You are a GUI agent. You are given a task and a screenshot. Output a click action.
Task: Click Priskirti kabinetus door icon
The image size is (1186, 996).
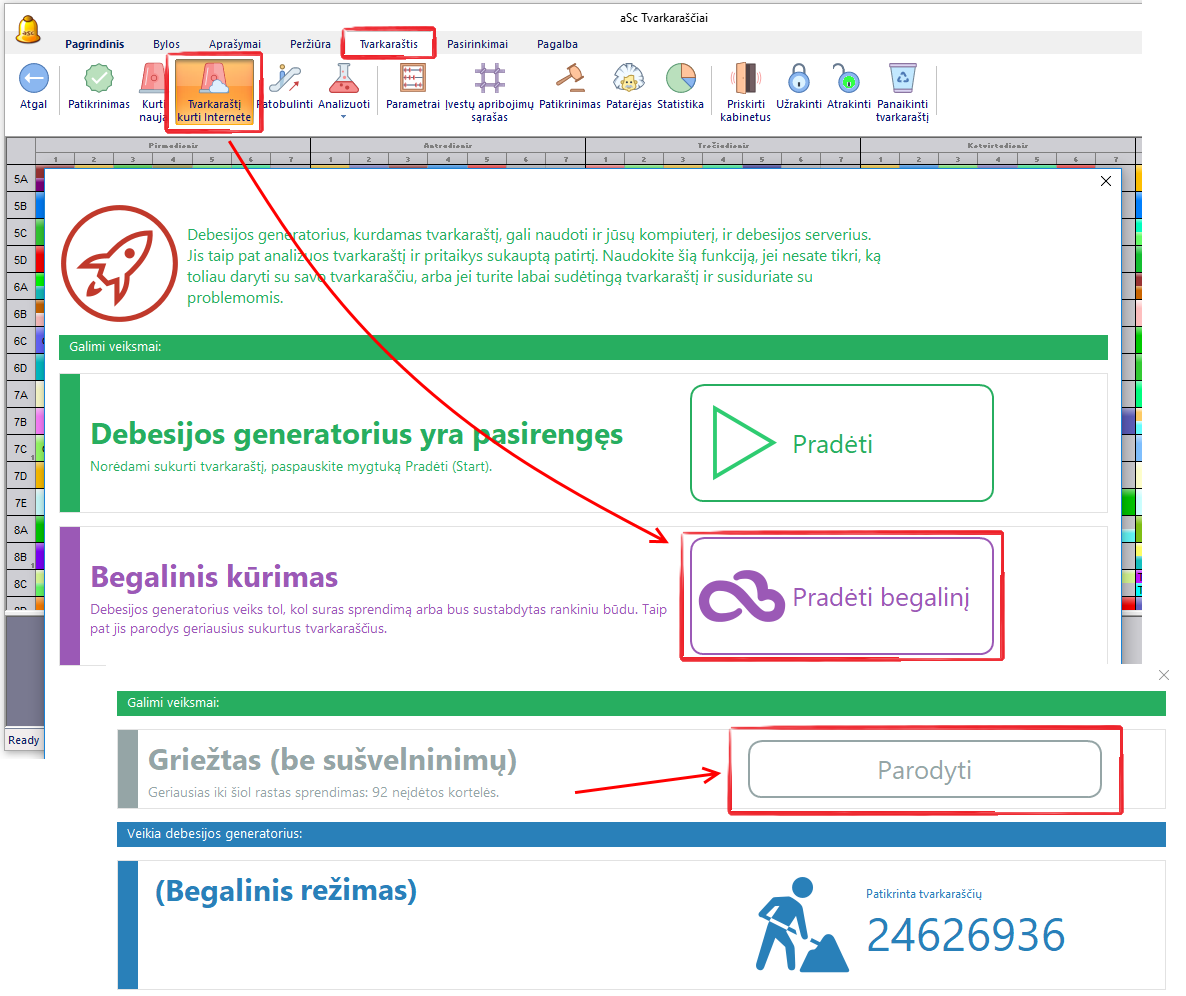pyautogui.click(x=745, y=79)
